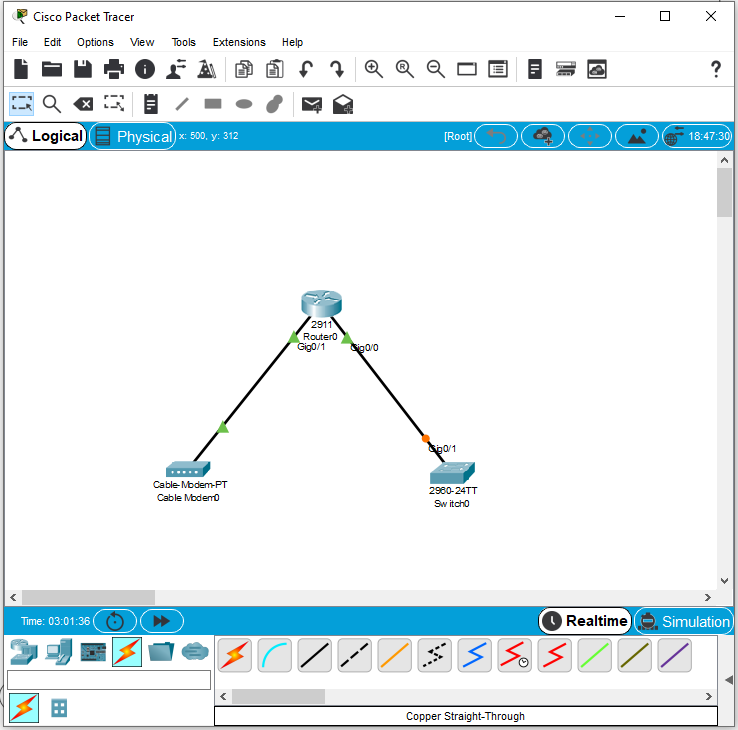
Task: Select the Router0 2911 device
Action: click(321, 304)
